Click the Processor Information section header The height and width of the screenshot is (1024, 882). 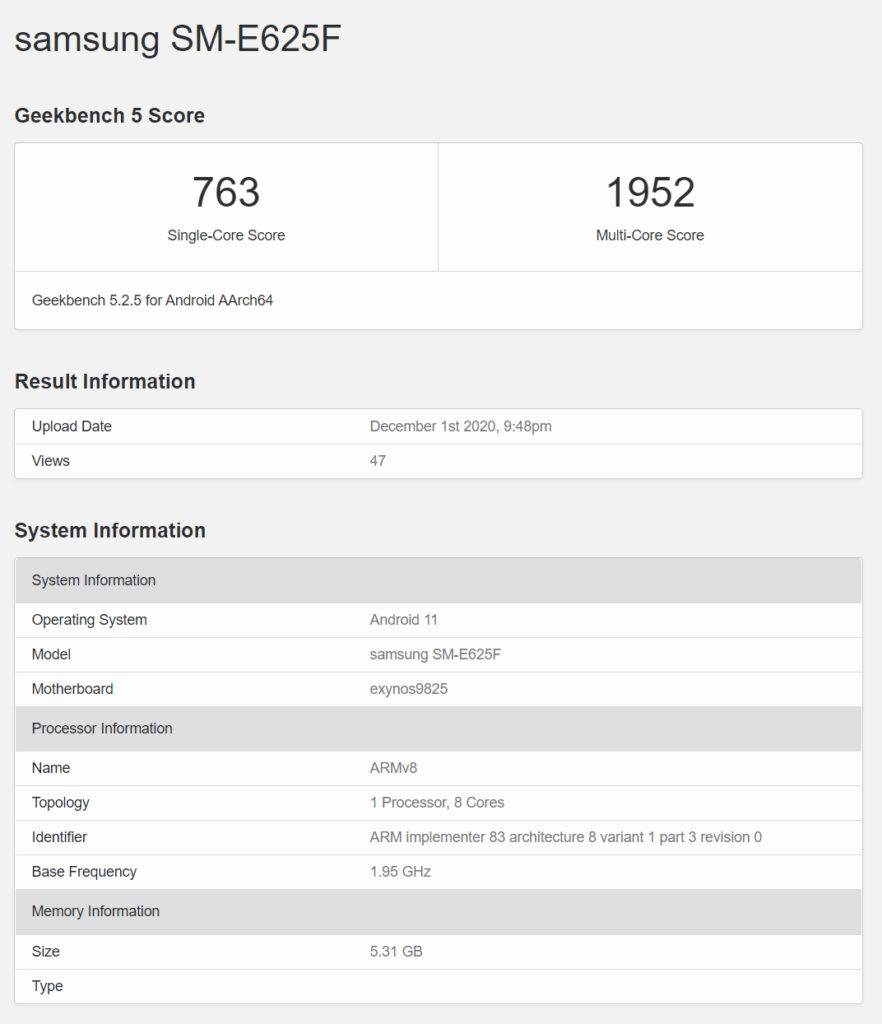[x=438, y=729]
